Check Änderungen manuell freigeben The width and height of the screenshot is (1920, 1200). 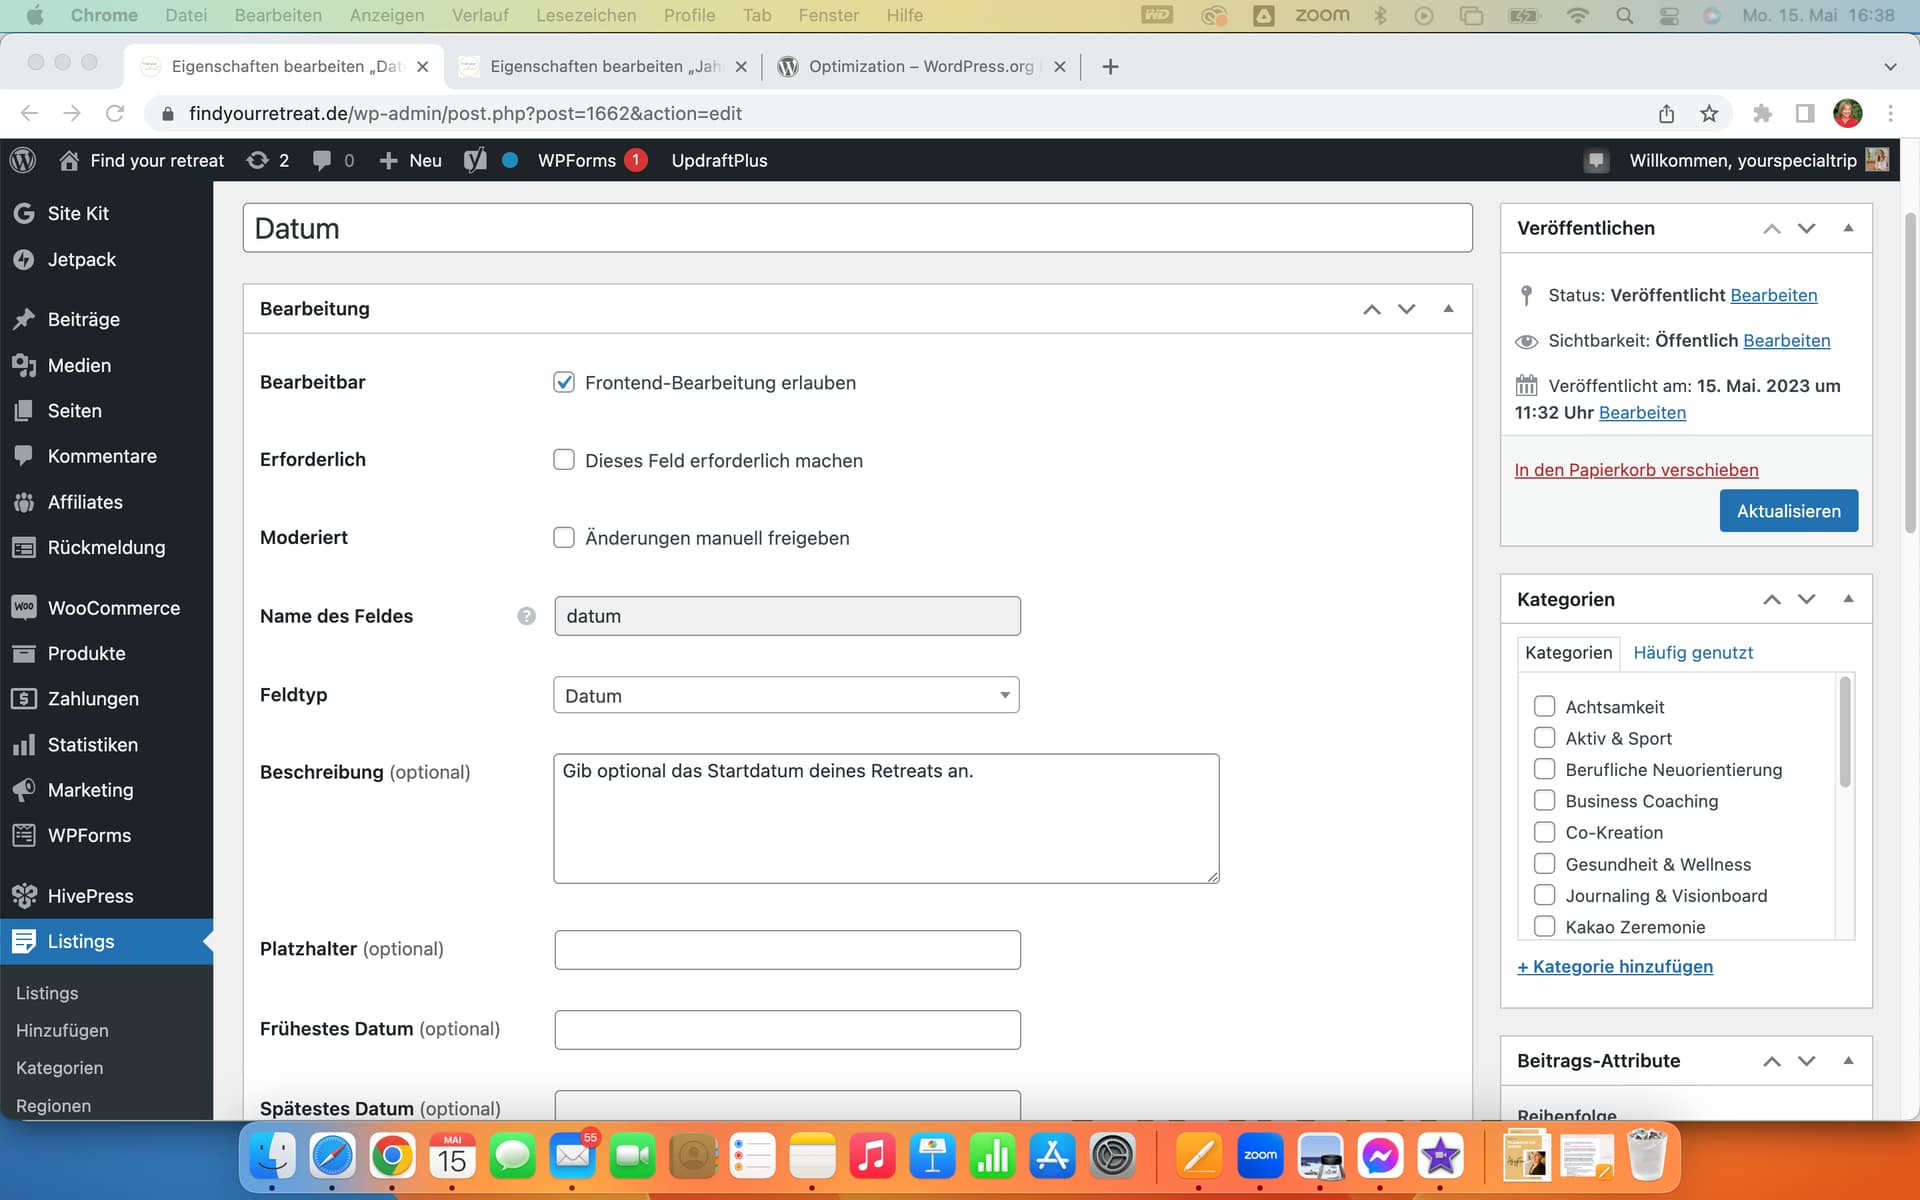[564, 538]
